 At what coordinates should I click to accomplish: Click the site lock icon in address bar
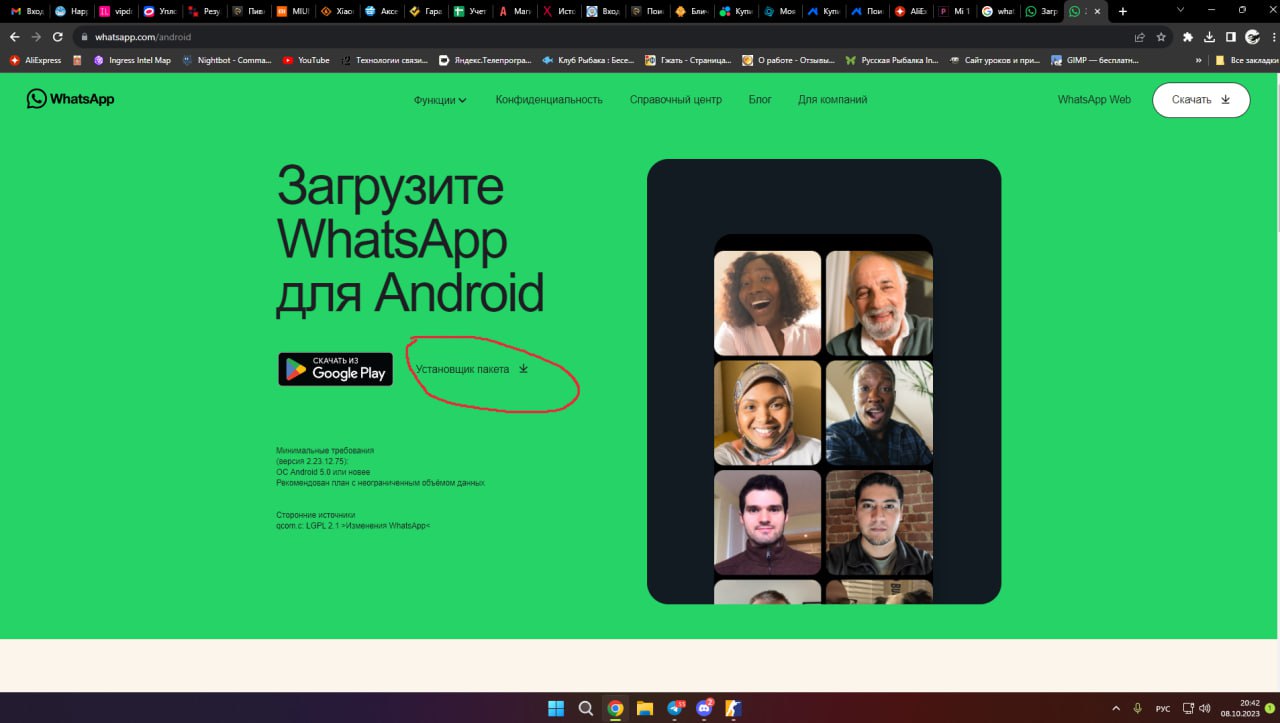[85, 37]
